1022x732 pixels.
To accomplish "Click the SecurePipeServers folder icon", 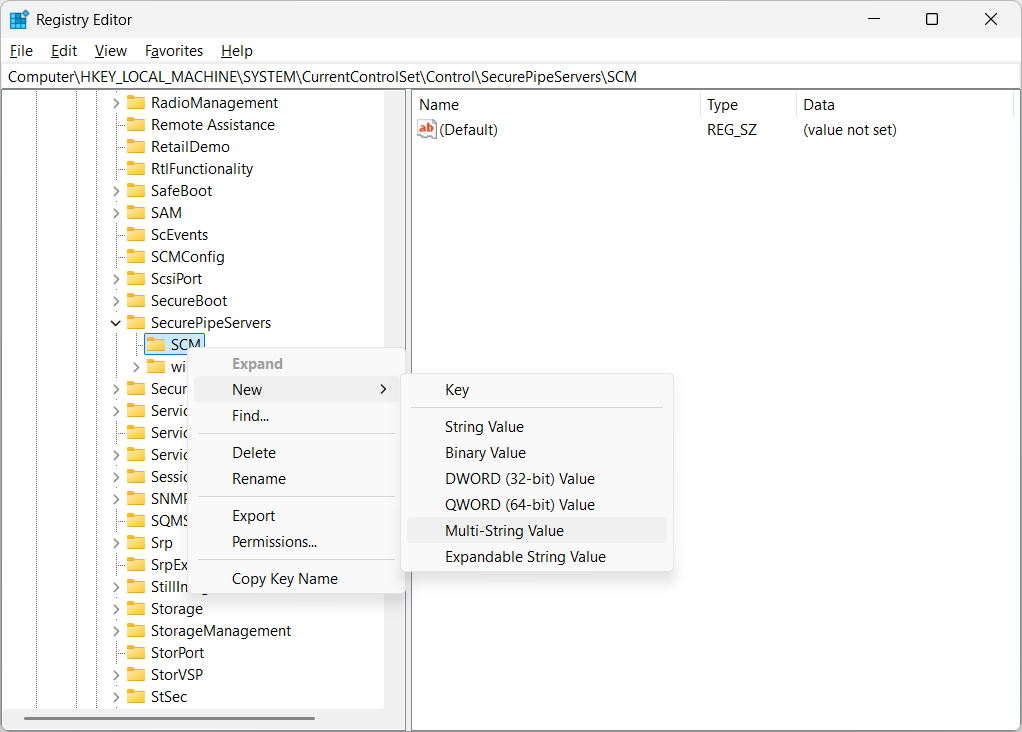I will (x=136, y=323).
